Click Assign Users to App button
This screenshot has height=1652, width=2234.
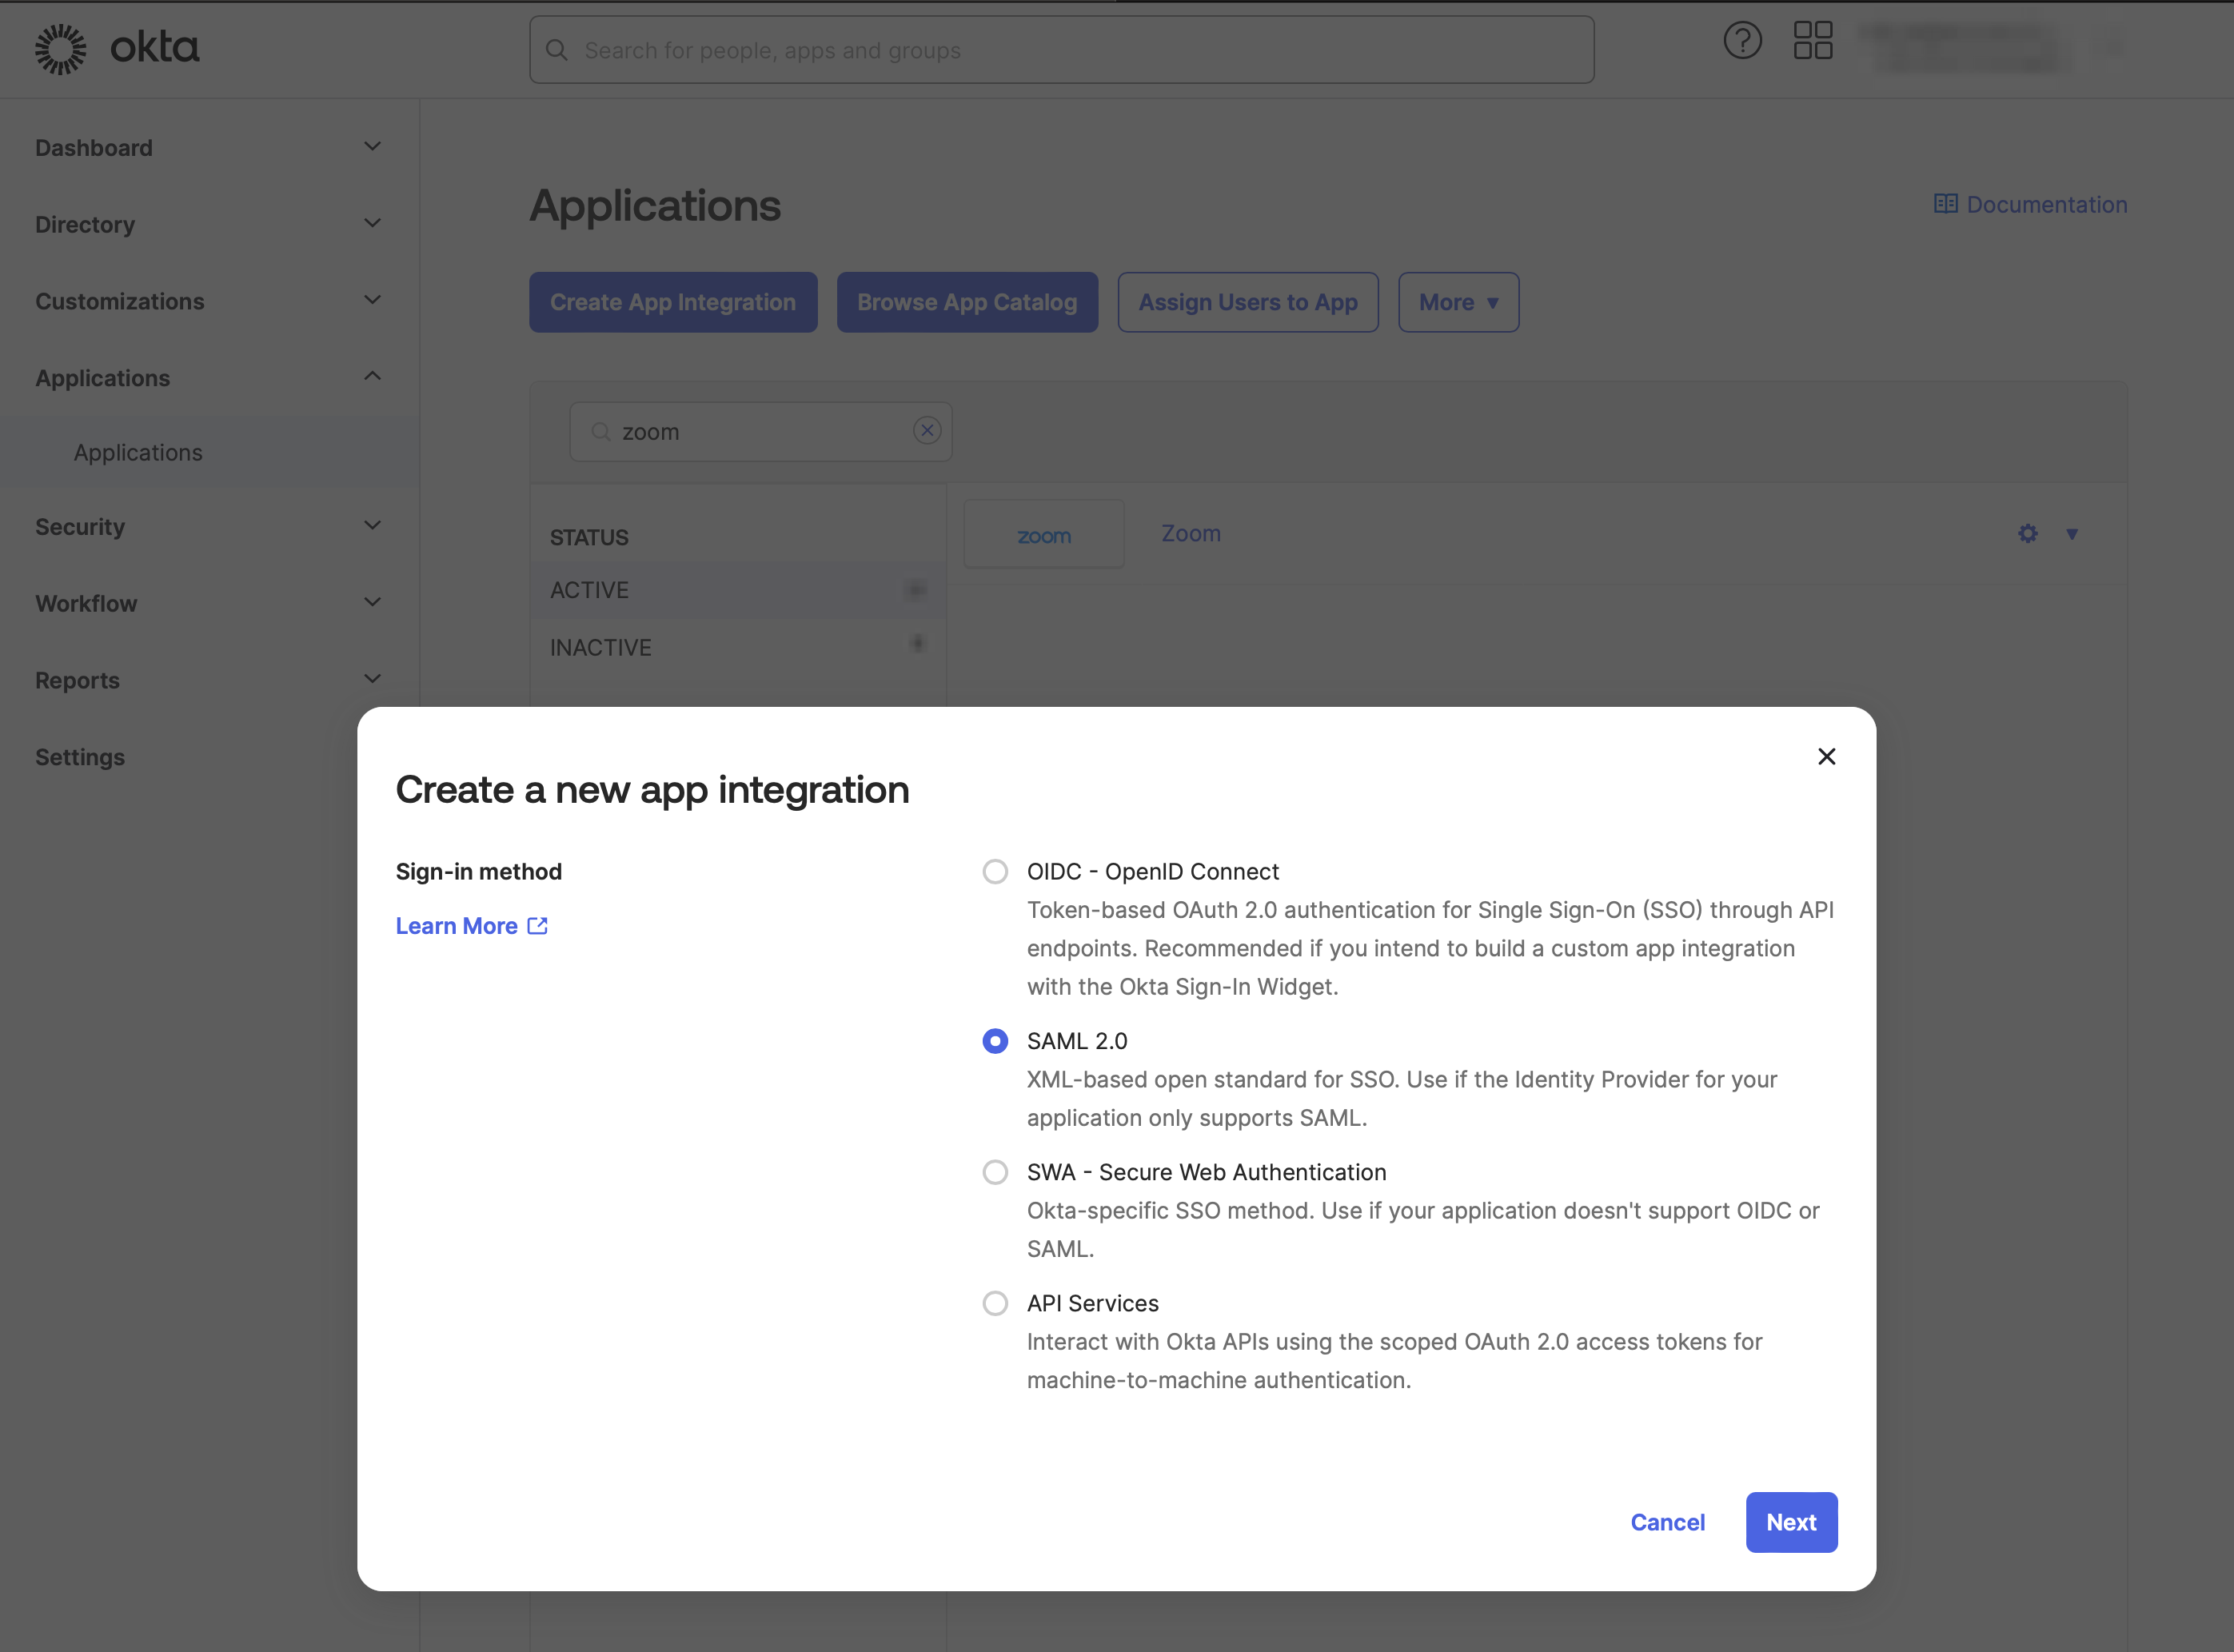[x=1248, y=302]
